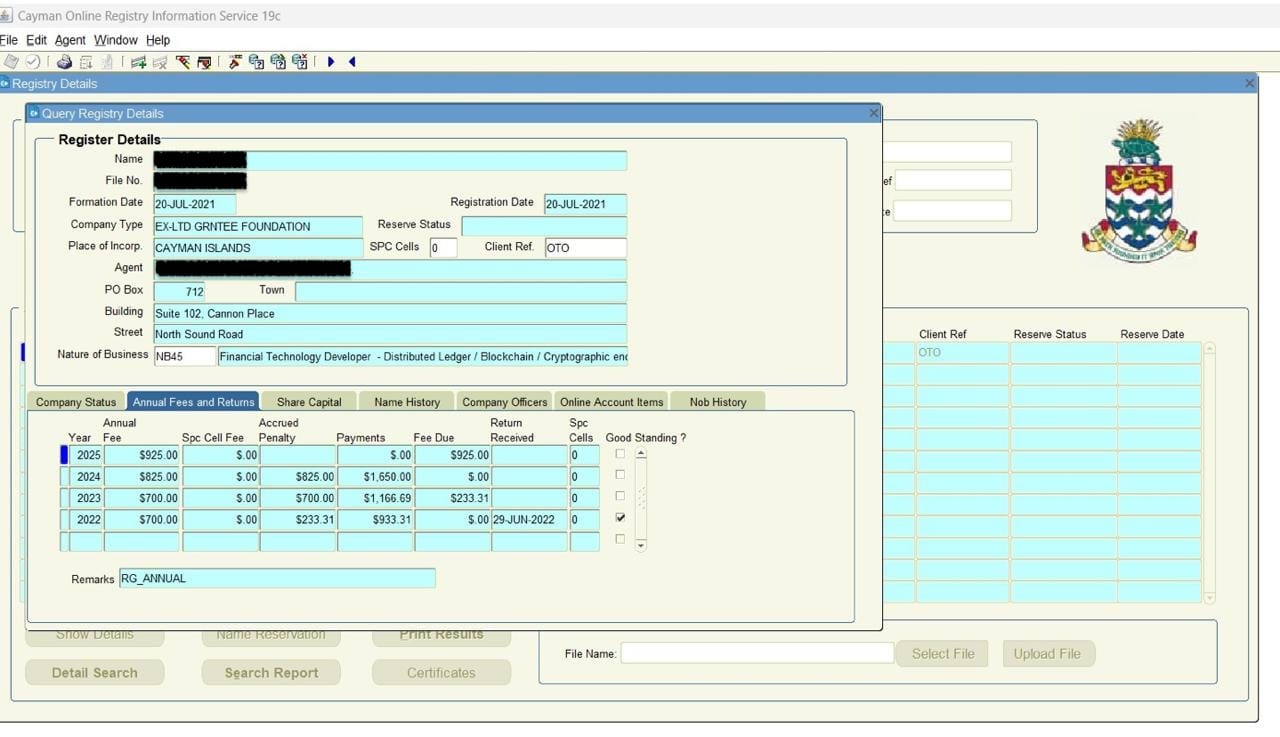Open the Help menu
1280x737 pixels.
tap(158, 40)
